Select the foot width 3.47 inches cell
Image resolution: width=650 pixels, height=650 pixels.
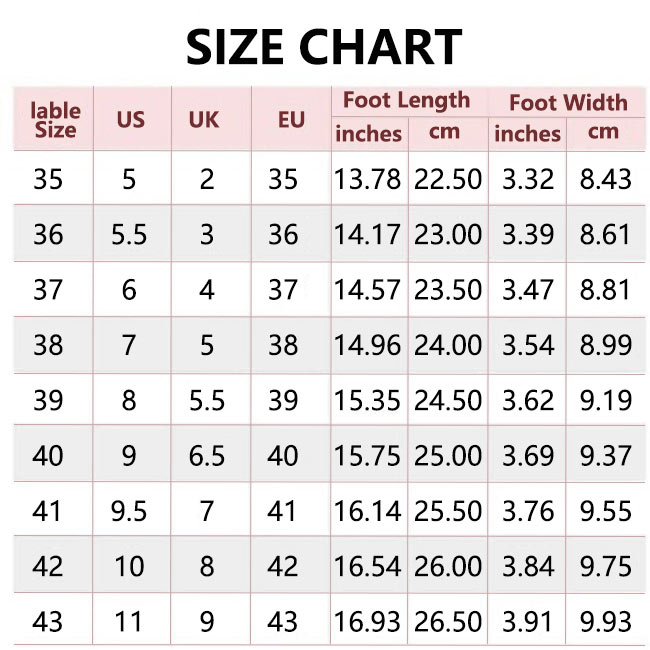coord(528,290)
